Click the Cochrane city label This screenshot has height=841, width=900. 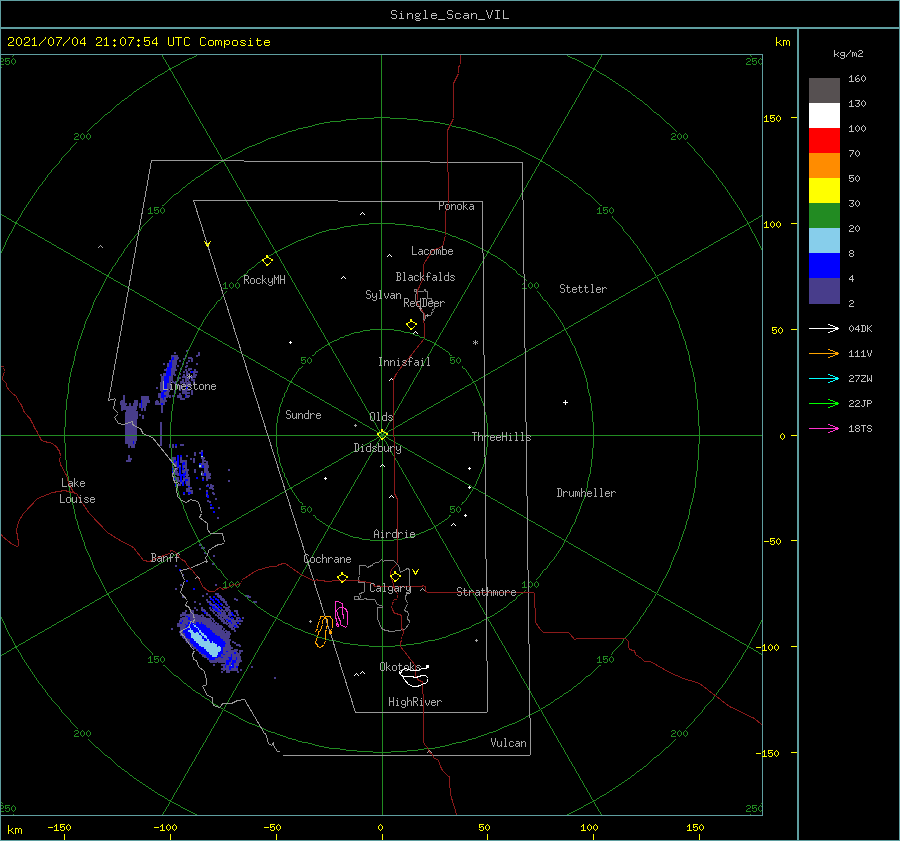point(327,559)
